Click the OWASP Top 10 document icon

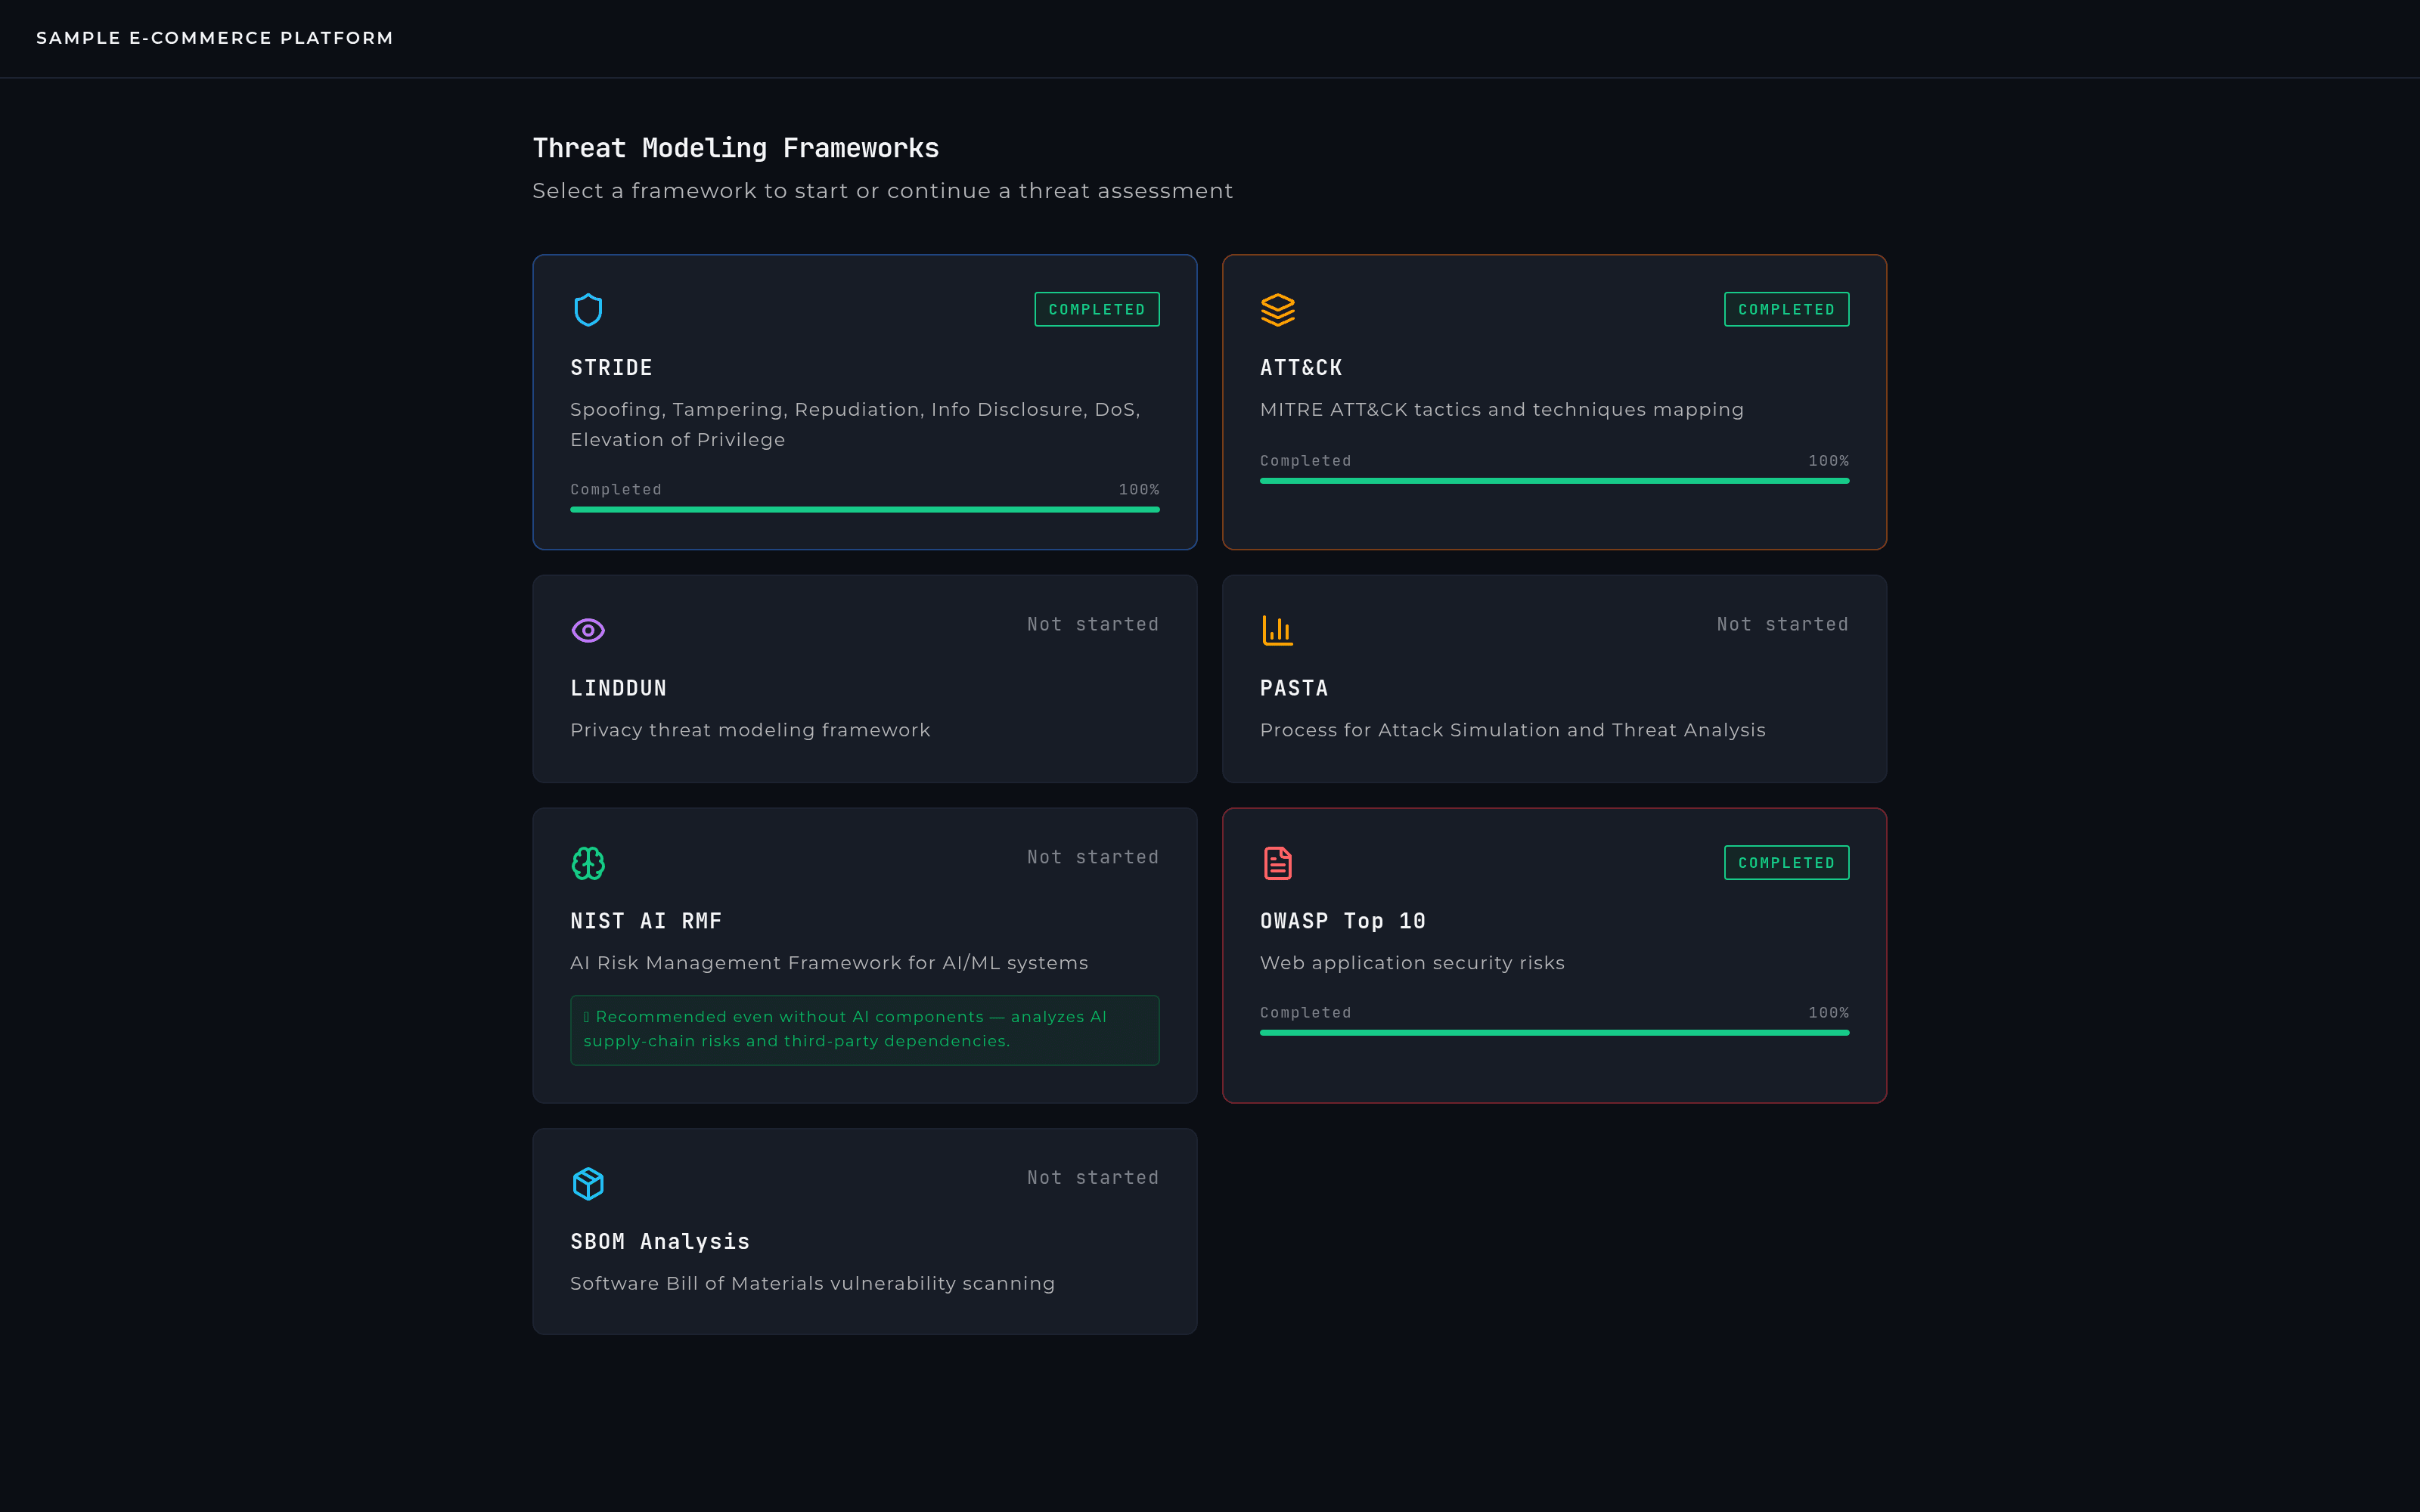(x=1278, y=863)
